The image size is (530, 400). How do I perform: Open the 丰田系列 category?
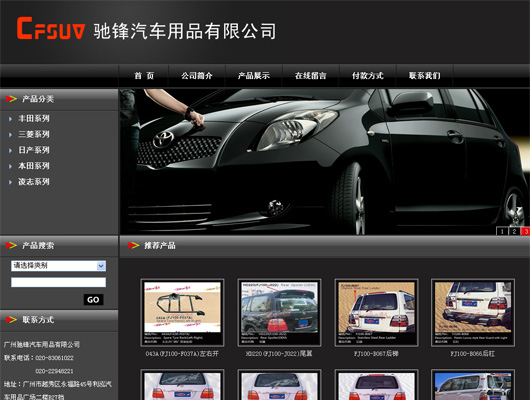(34, 118)
